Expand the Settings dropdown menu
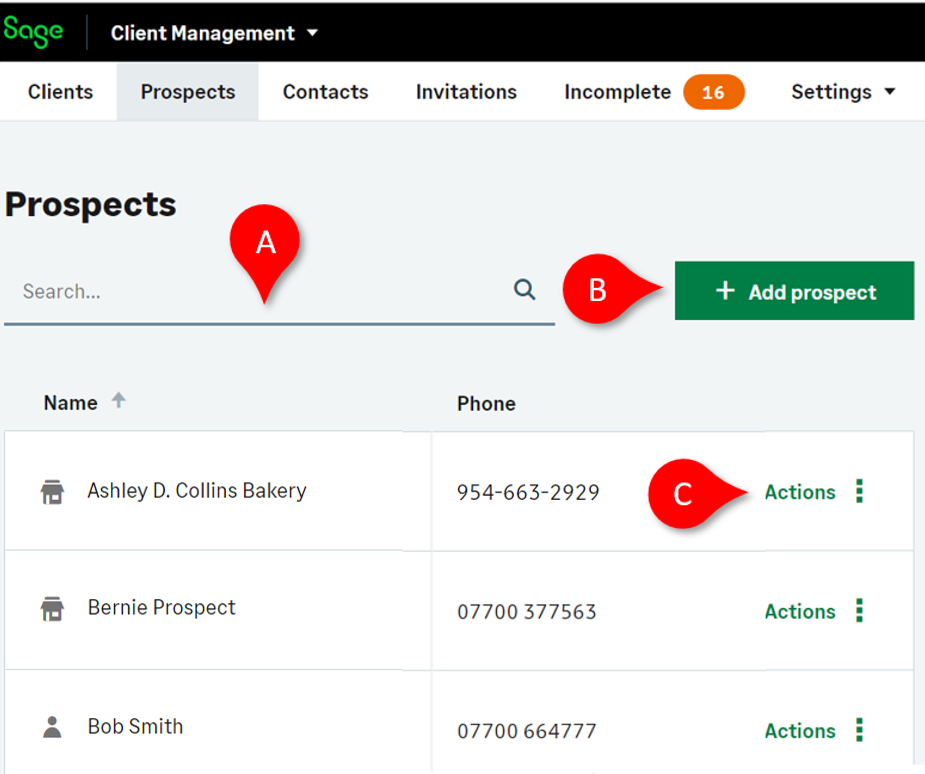925x774 pixels. (843, 92)
